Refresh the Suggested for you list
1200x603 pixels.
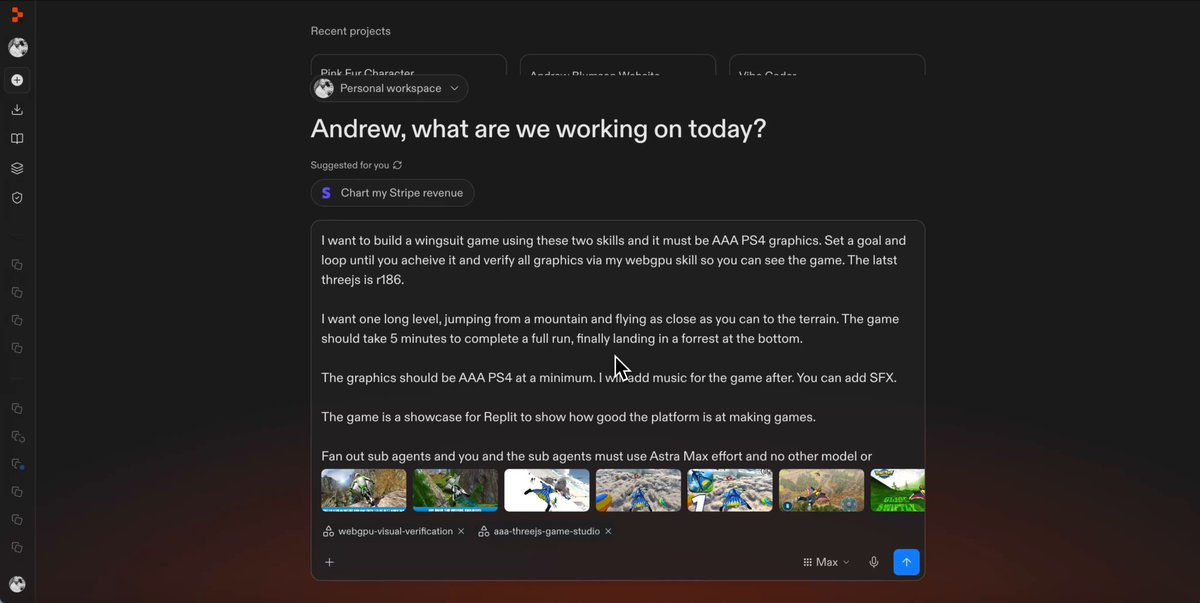tap(398, 165)
